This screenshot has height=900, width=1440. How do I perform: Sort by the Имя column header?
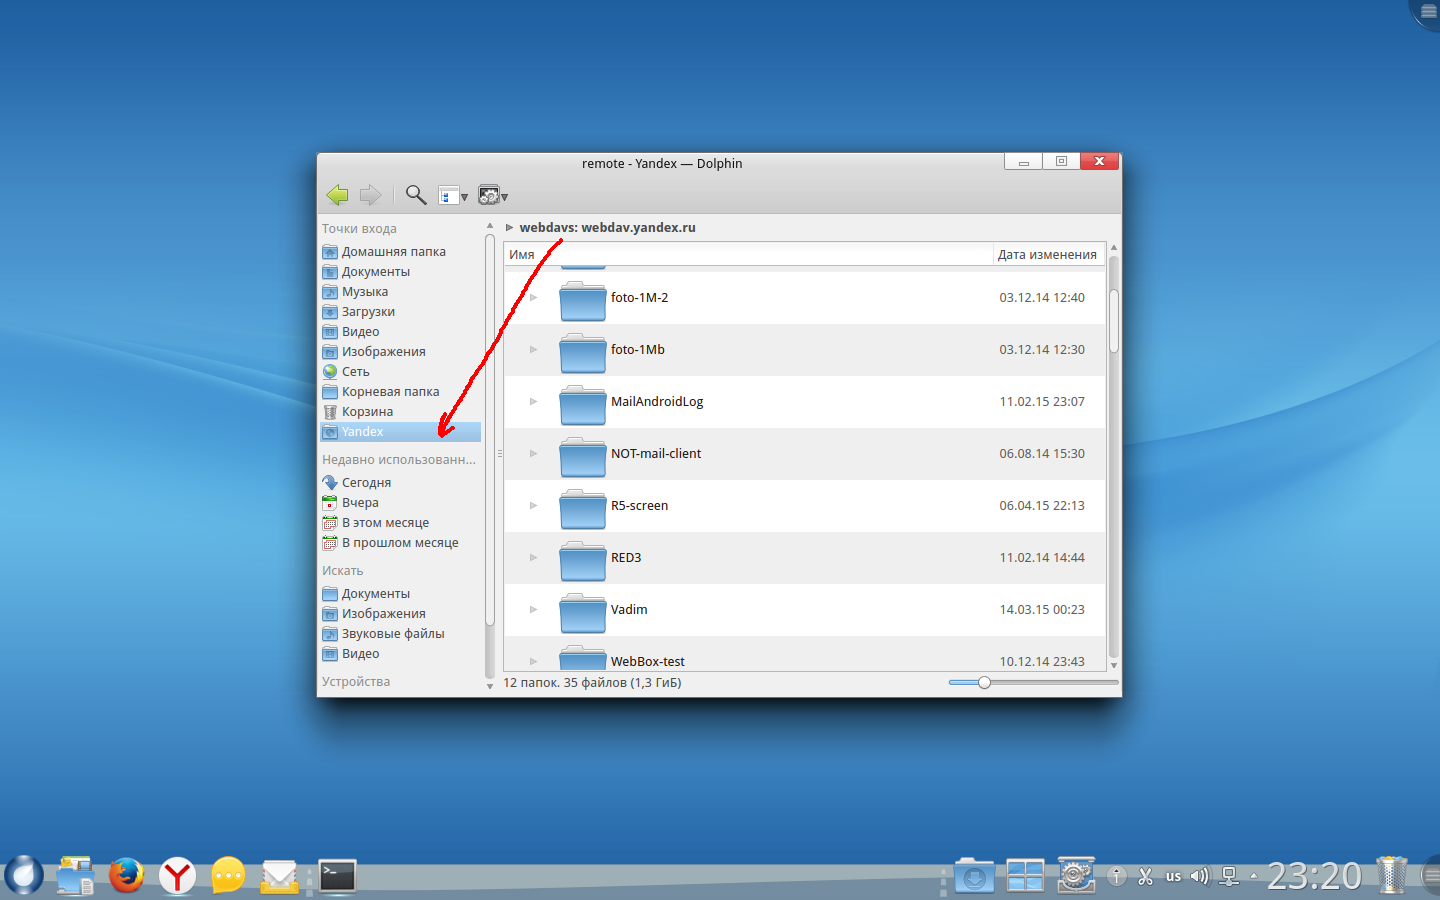(x=748, y=255)
